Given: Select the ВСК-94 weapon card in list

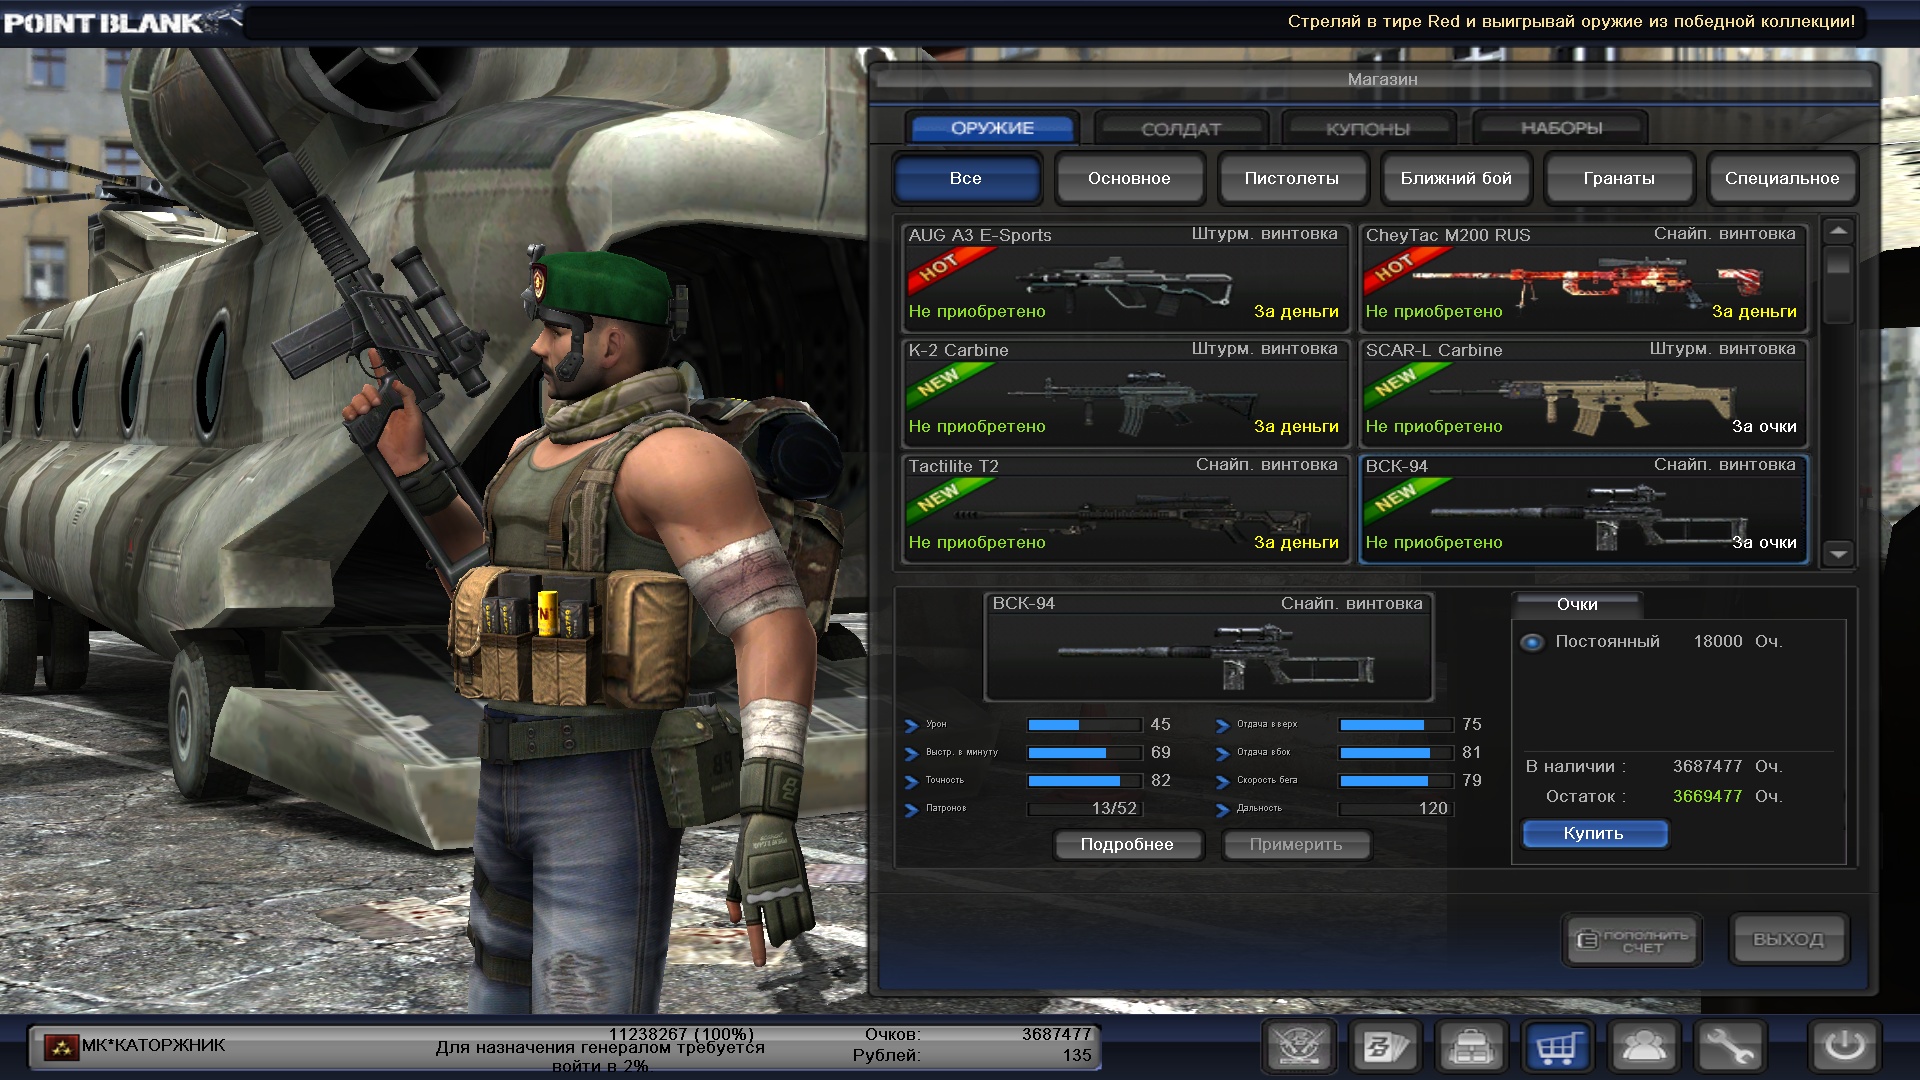Looking at the screenshot, I should tap(1582, 509).
